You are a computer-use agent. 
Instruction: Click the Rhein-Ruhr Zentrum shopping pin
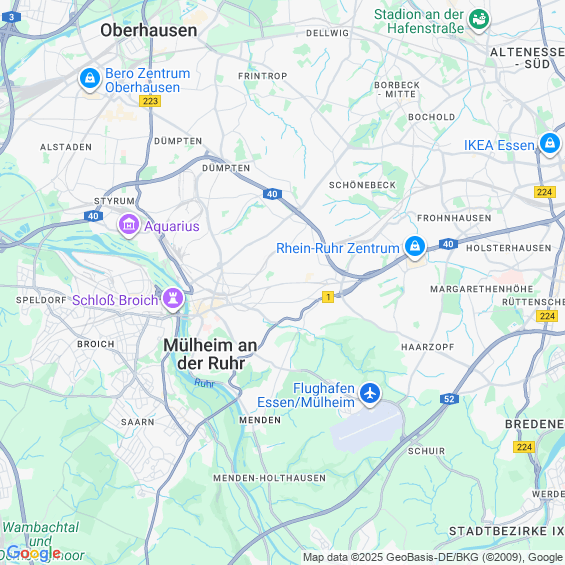click(x=415, y=248)
